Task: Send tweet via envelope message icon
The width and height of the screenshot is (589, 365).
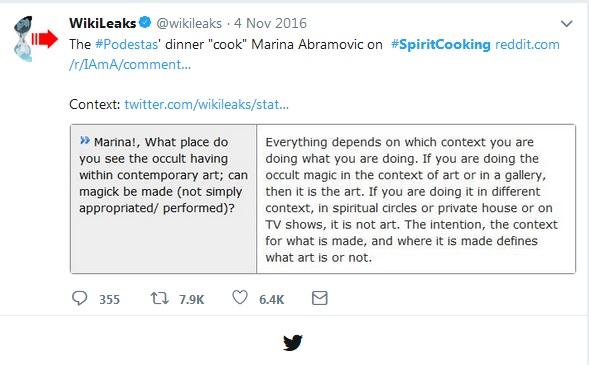Action: pos(320,298)
